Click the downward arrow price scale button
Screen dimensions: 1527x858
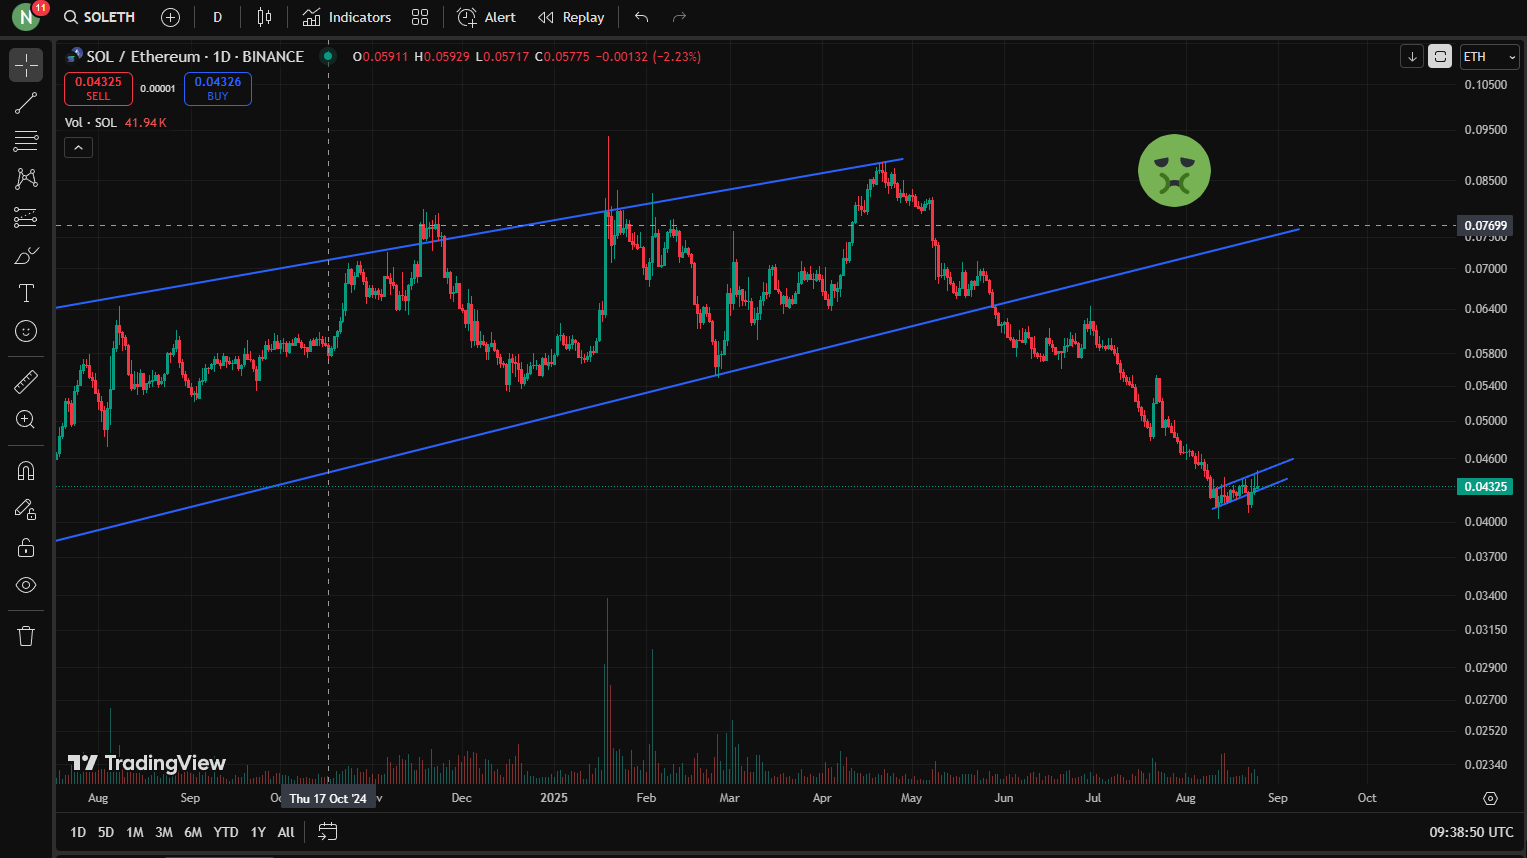(1412, 57)
